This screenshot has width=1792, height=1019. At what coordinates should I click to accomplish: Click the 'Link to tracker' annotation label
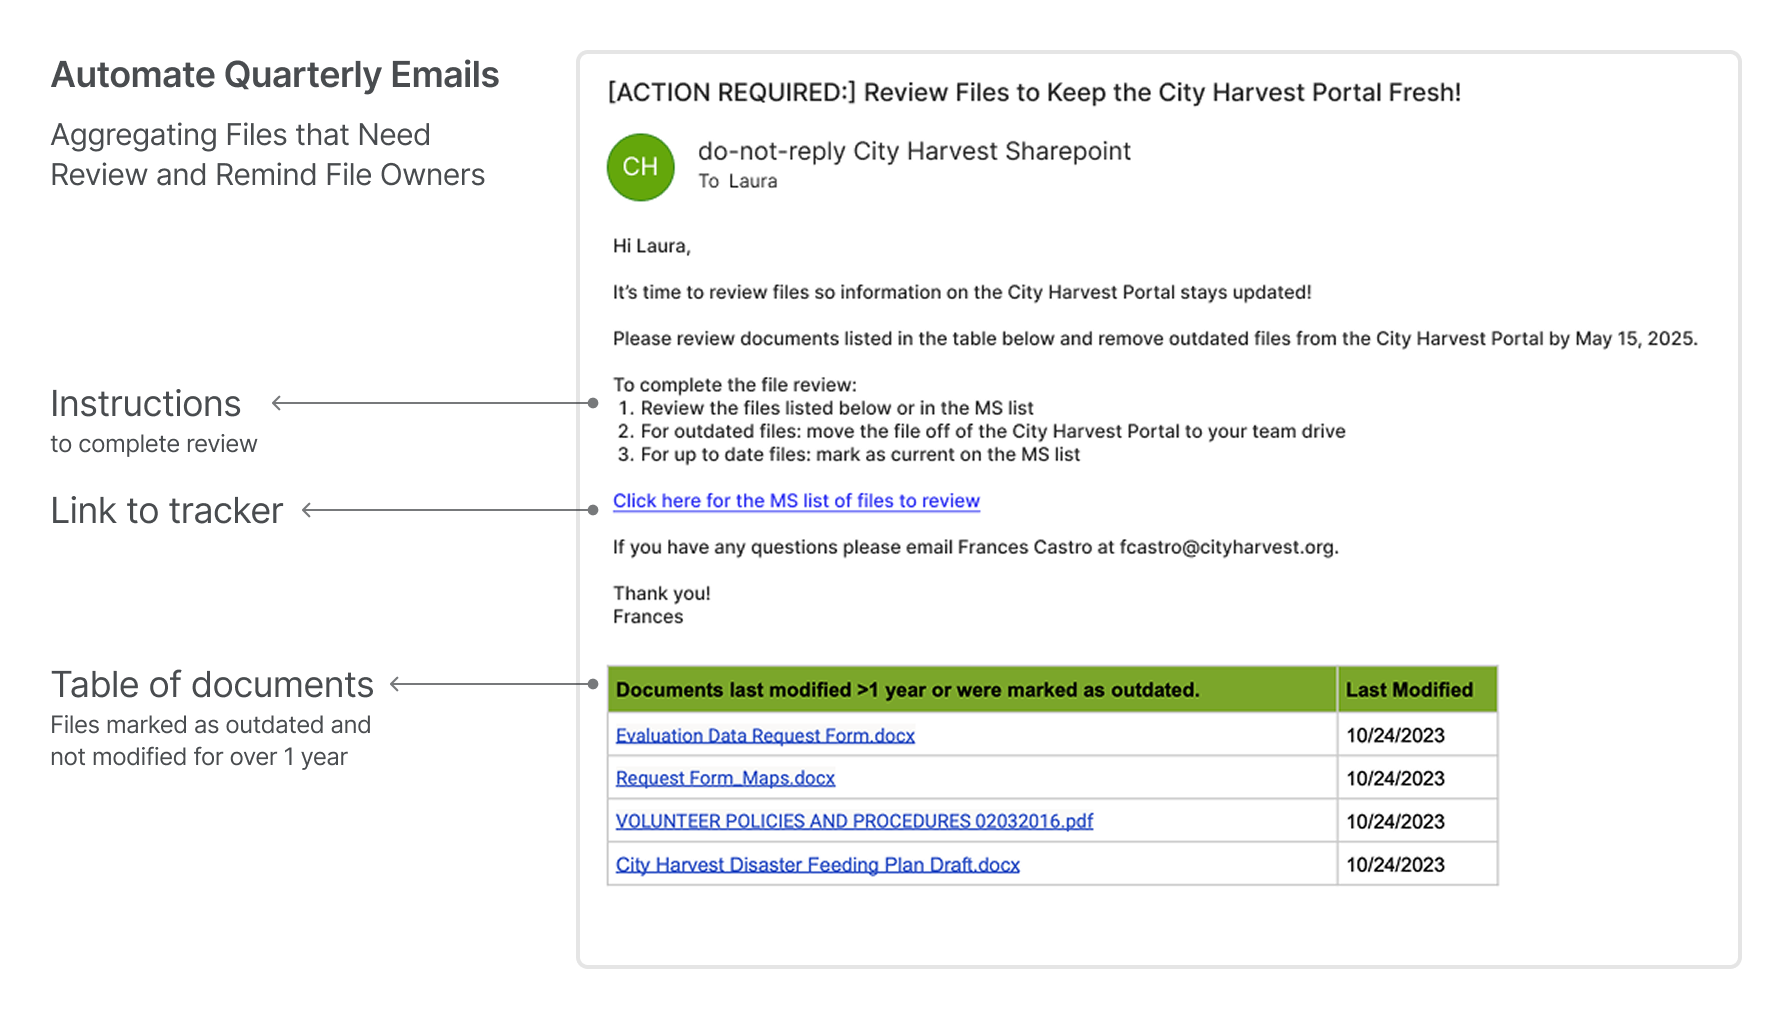(x=167, y=511)
